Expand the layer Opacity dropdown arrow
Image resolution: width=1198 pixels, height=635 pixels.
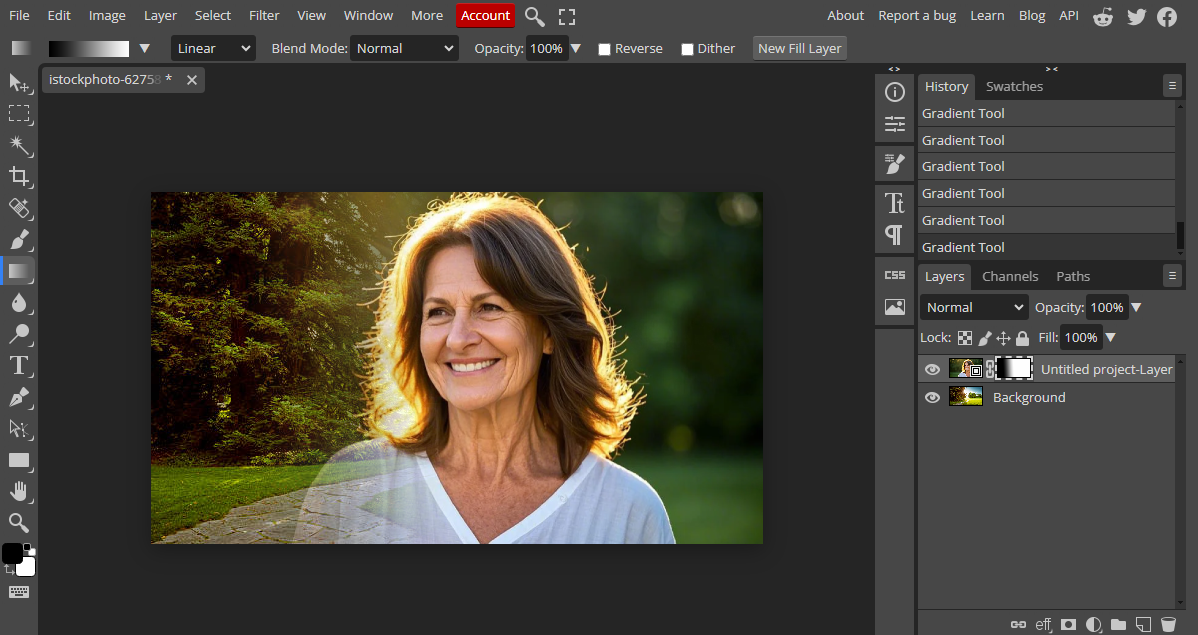pyautogui.click(x=1136, y=308)
